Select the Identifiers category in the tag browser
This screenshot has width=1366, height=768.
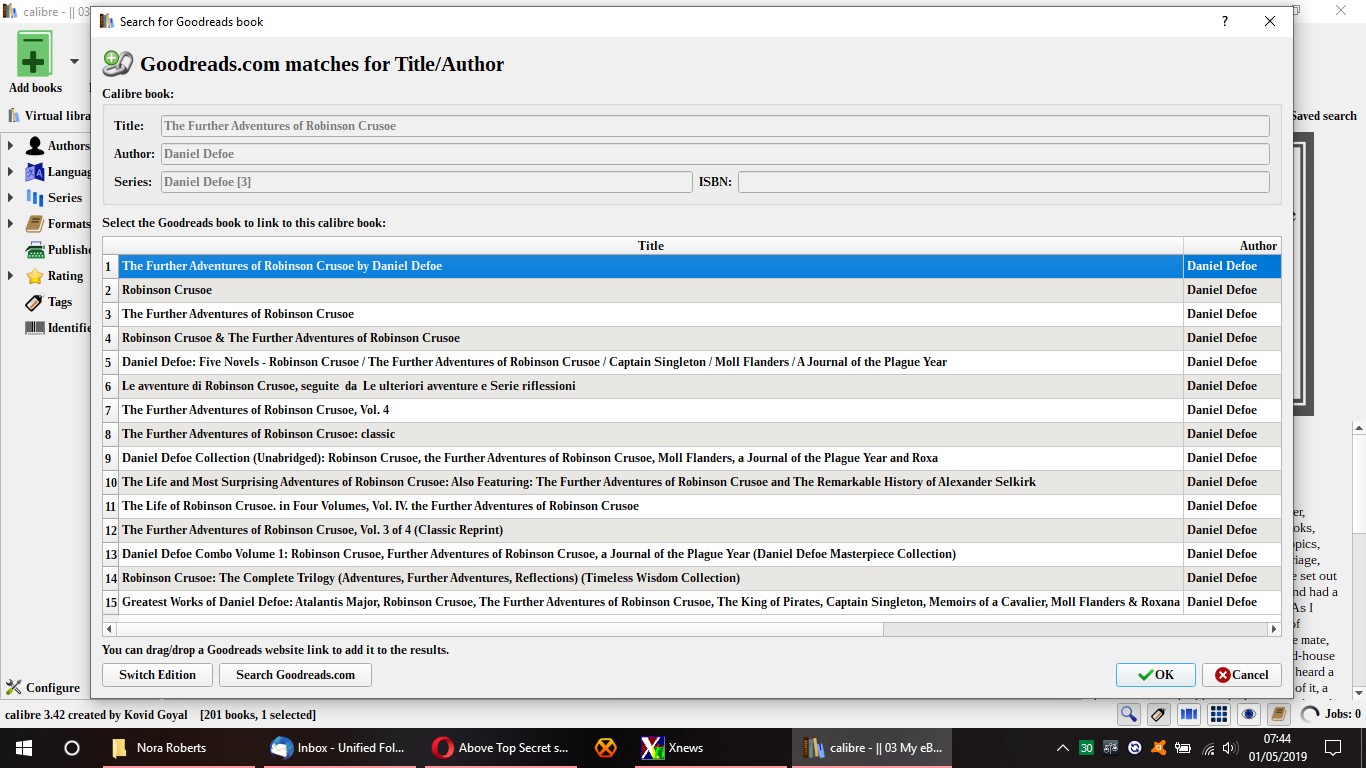[57, 328]
